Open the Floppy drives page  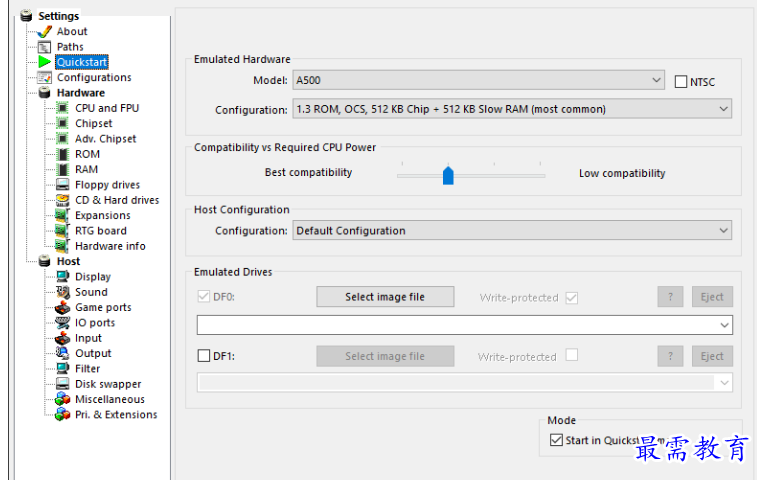pyautogui.click(x=108, y=185)
